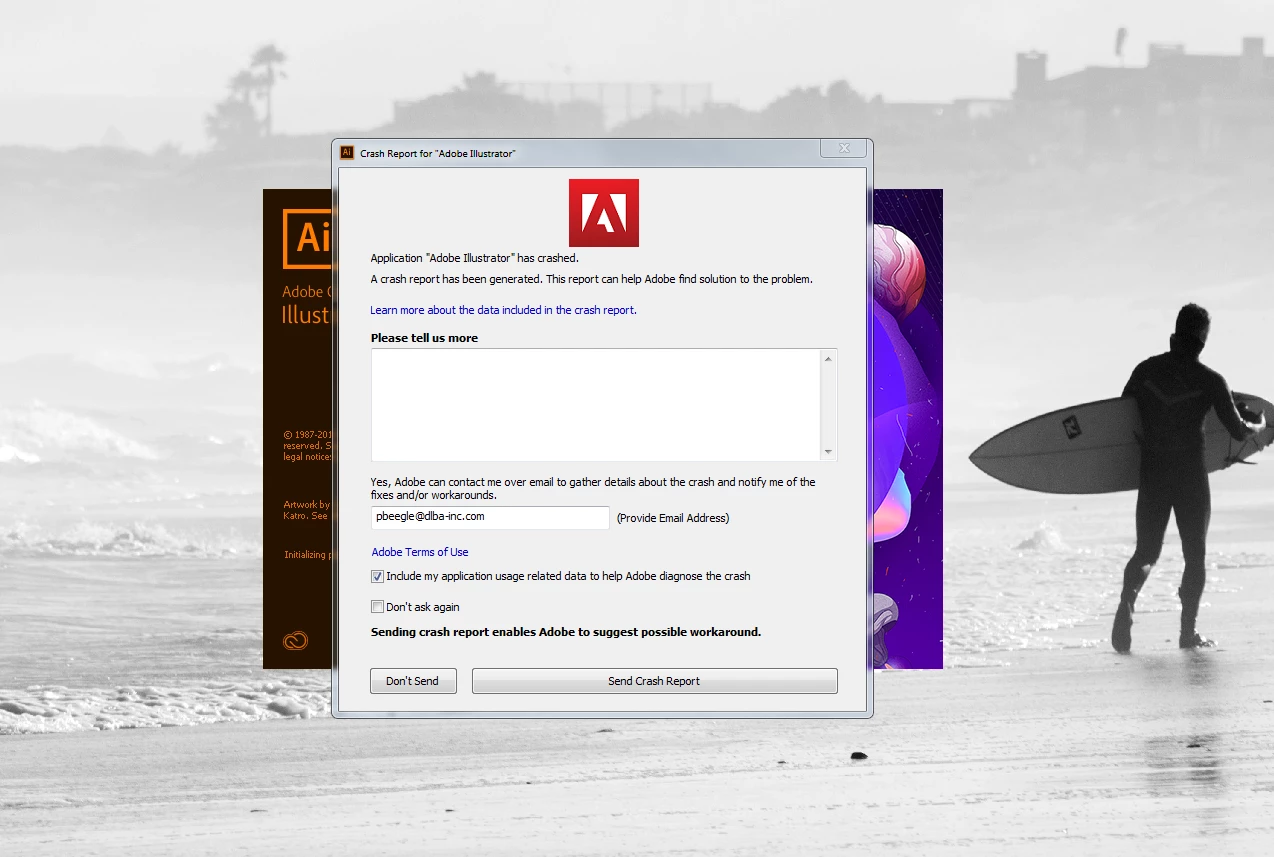Open the crash report data link
This screenshot has height=857, width=1274.
point(503,310)
